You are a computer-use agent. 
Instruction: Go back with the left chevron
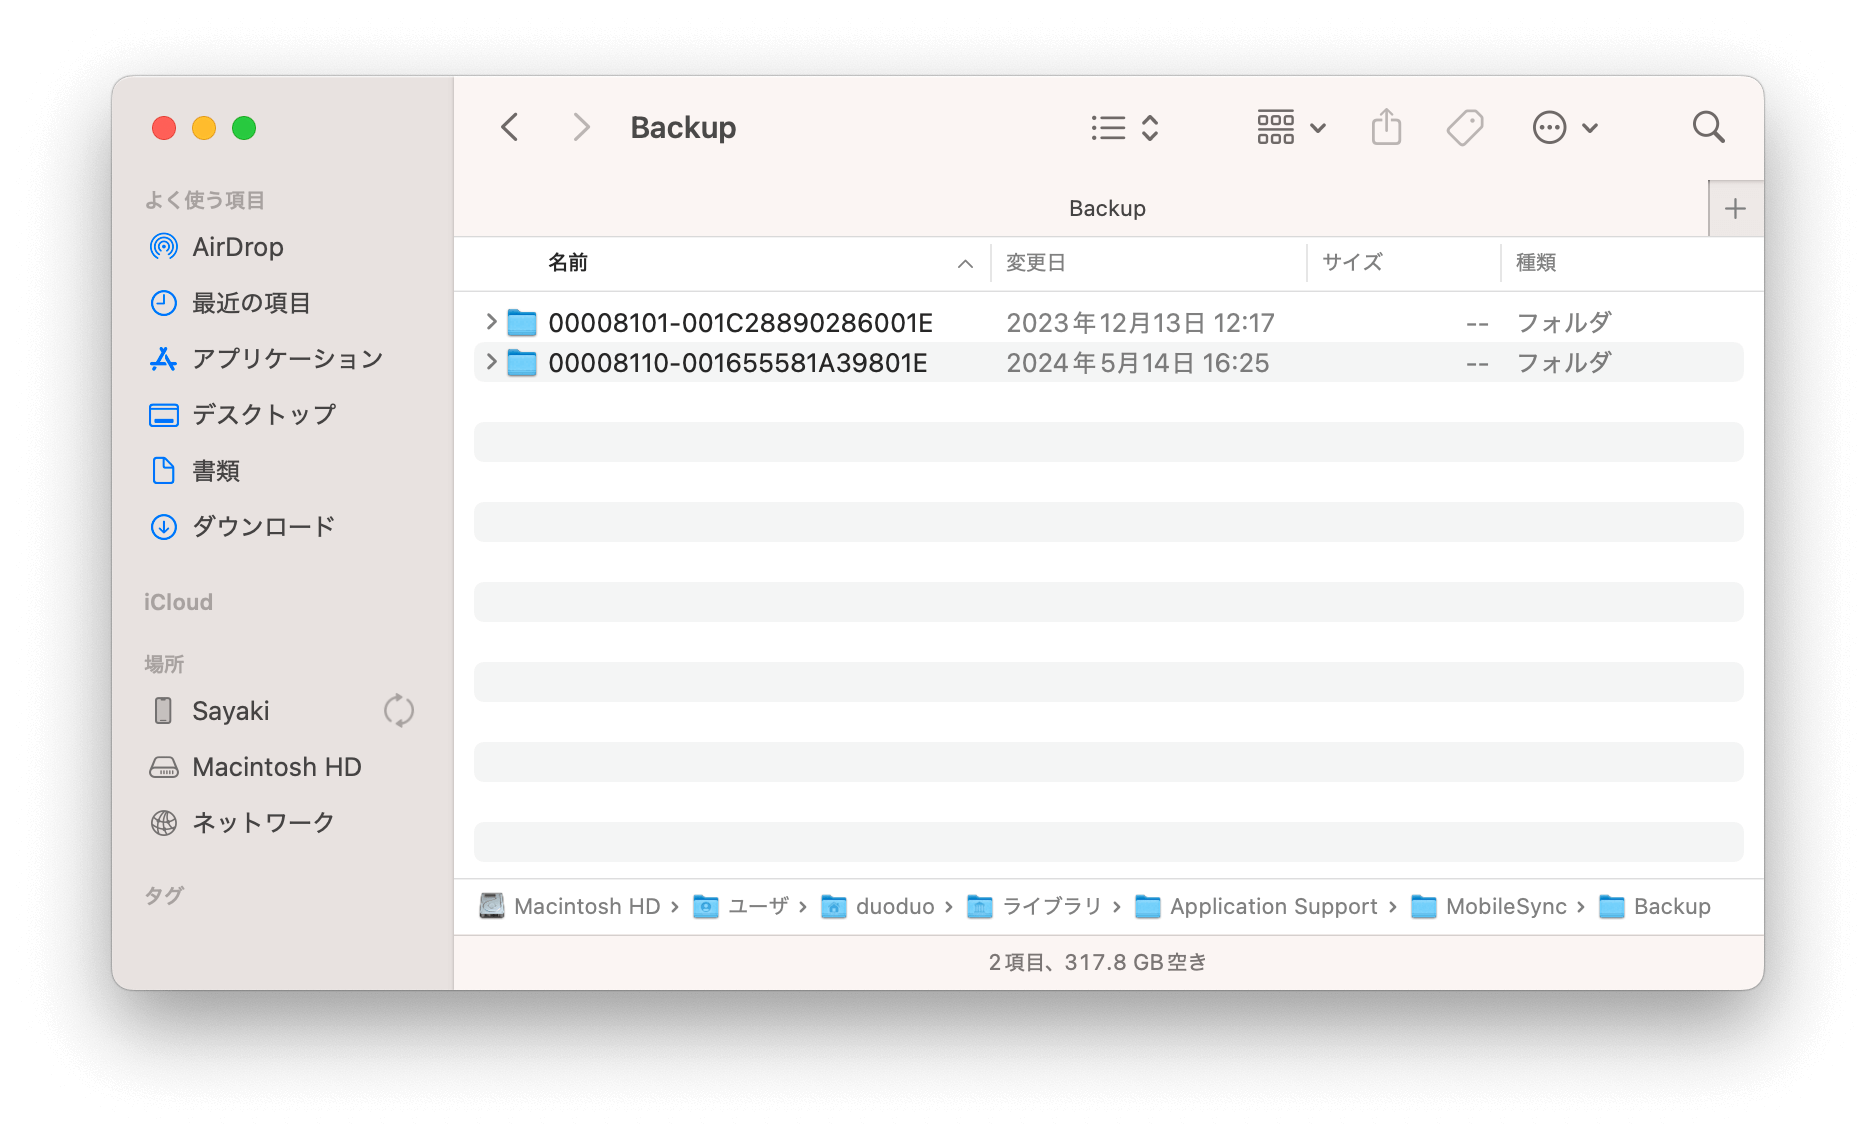(x=510, y=127)
